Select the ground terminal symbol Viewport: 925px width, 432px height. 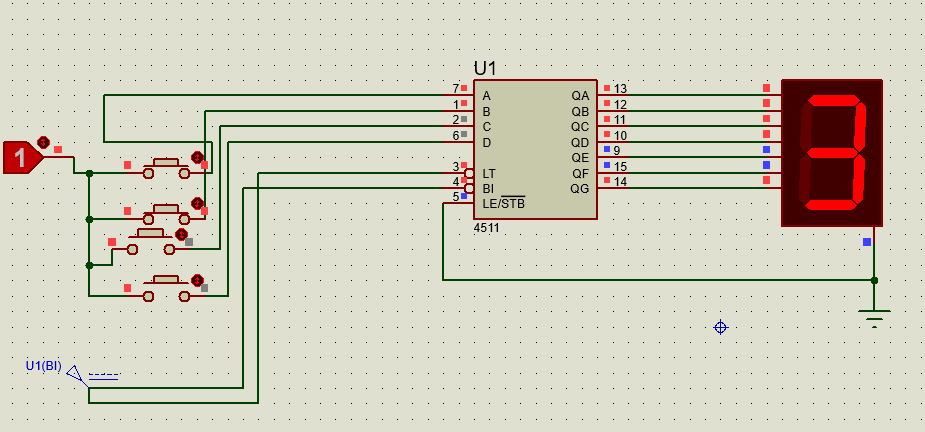tap(874, 318)
